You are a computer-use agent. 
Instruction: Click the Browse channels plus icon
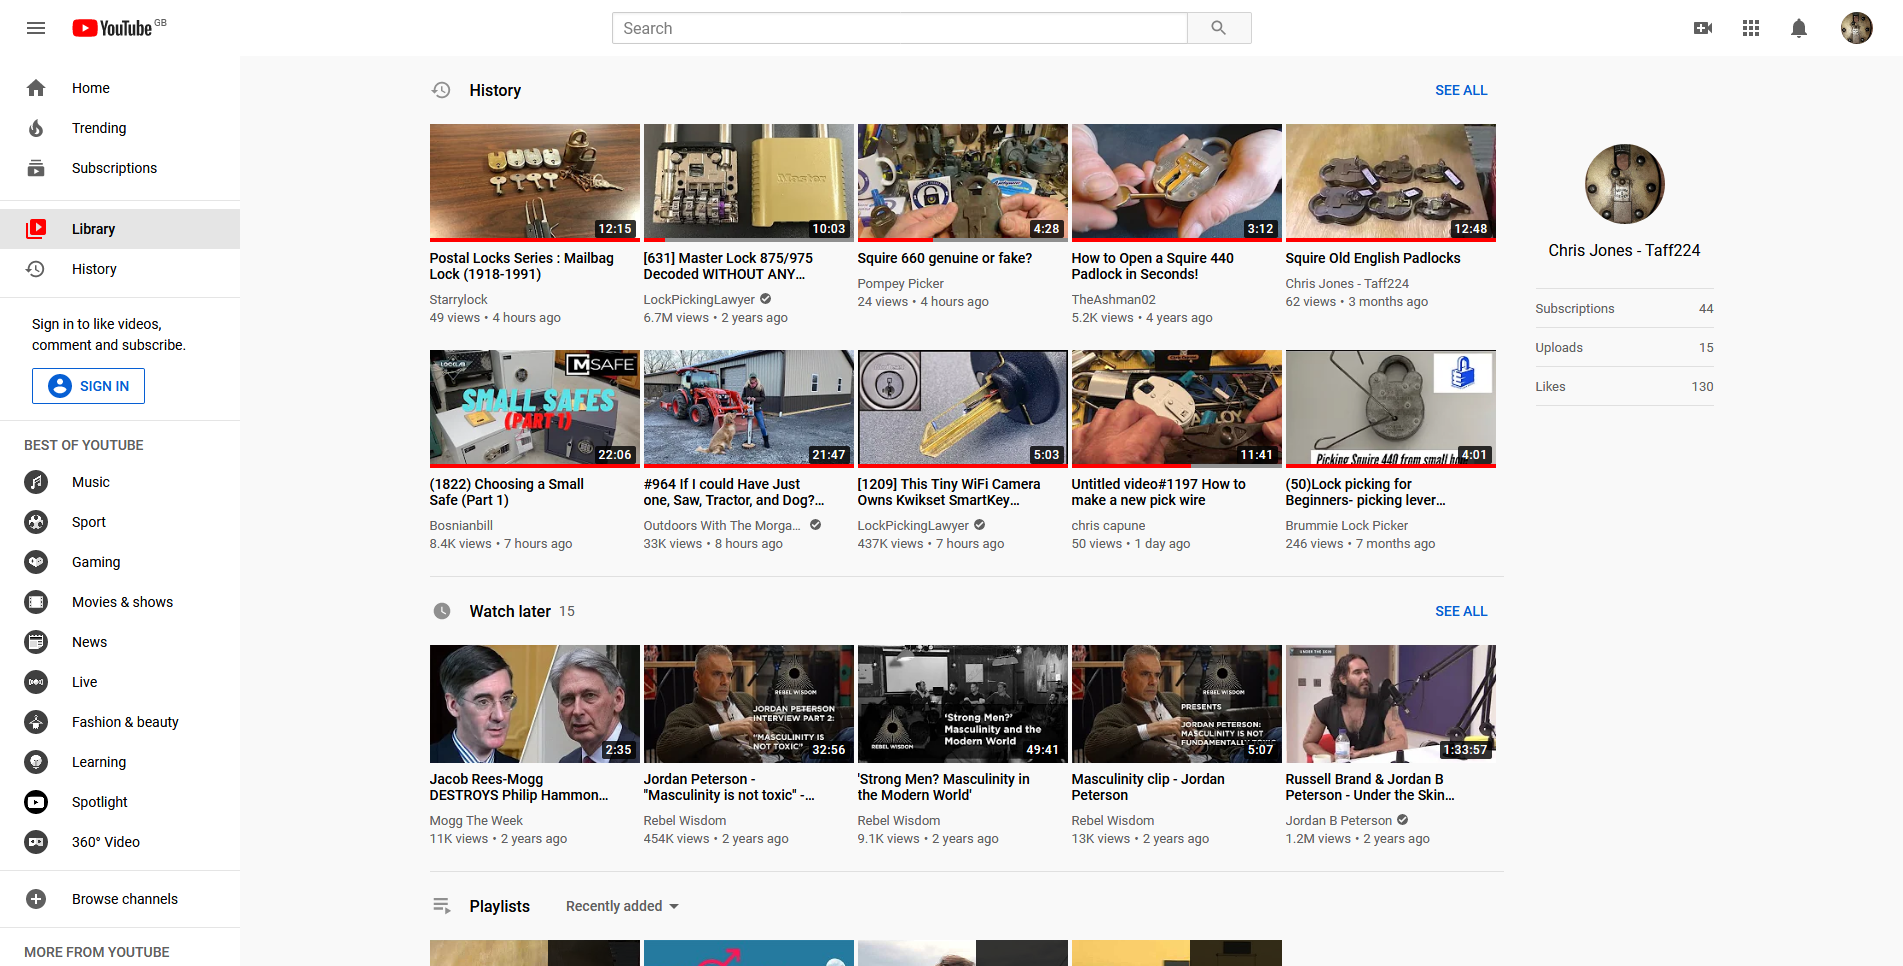36,899
